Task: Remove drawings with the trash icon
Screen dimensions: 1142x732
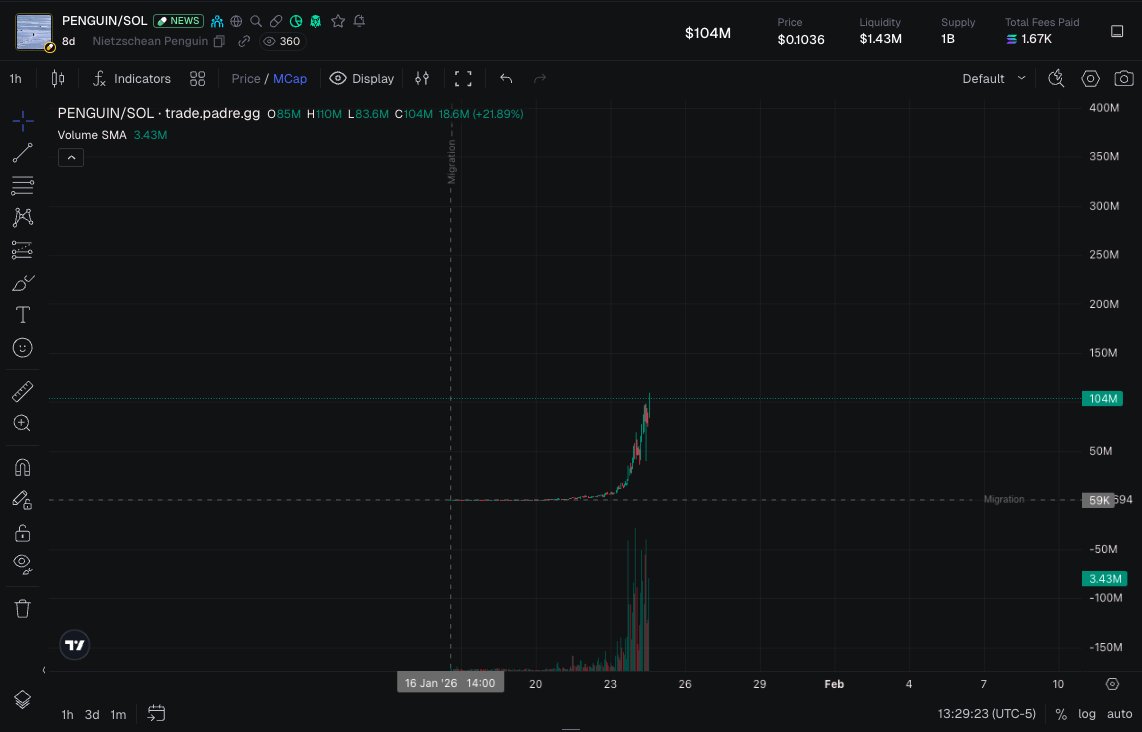Action: coord(23,608)
